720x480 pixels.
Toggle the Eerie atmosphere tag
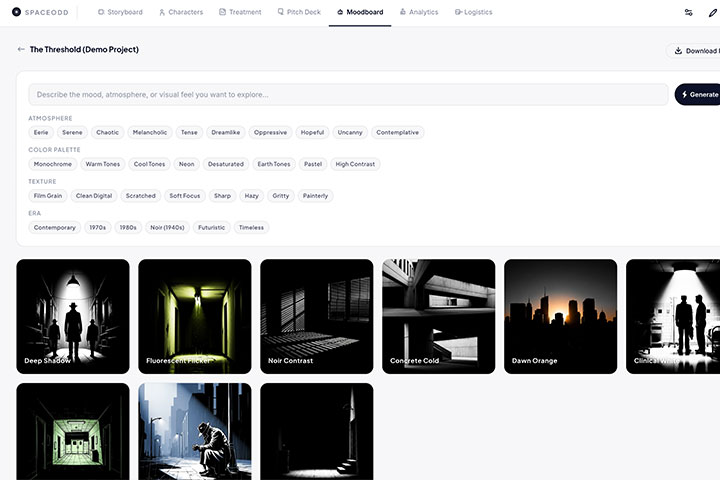click(41, 132)
